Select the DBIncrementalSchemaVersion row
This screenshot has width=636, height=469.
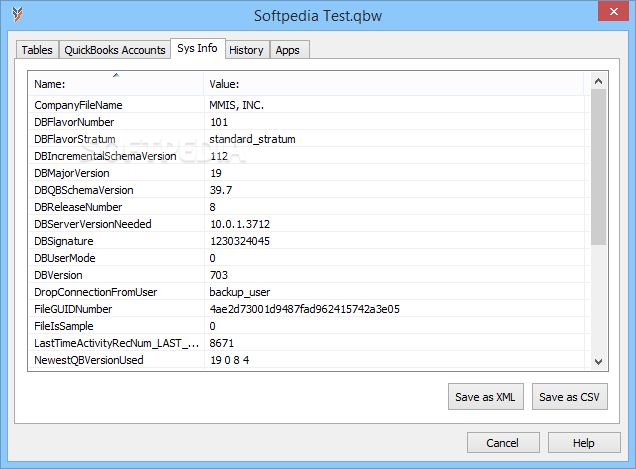pyautogui.click(x=309, y=156)
